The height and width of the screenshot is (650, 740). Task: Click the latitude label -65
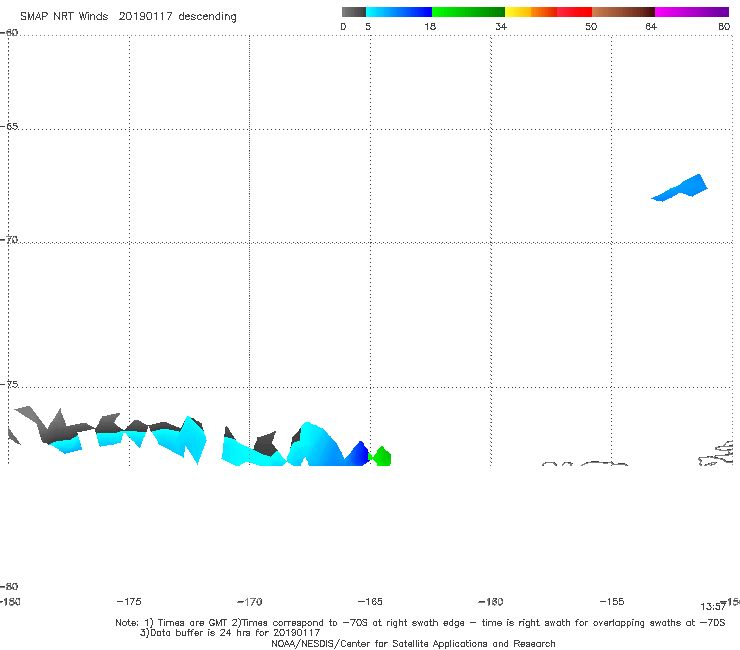click(9, 127)
